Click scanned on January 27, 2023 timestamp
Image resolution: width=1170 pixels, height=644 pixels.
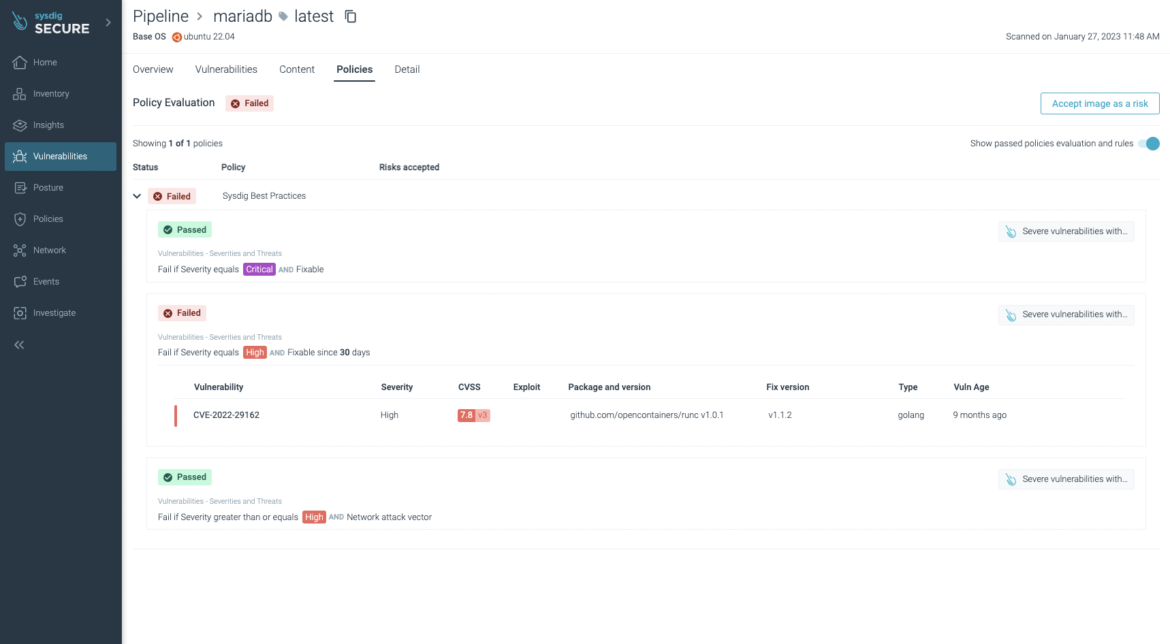click(x=1083, y=37)
